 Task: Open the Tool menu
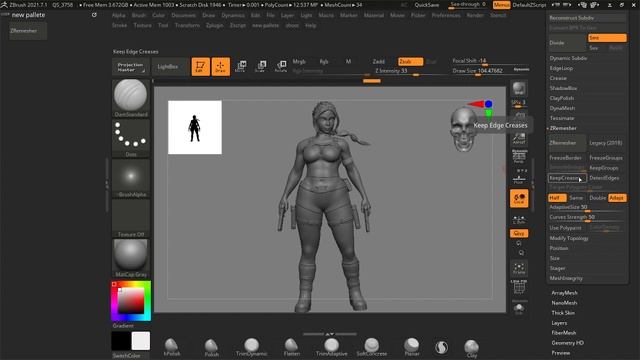click(163, 25)
